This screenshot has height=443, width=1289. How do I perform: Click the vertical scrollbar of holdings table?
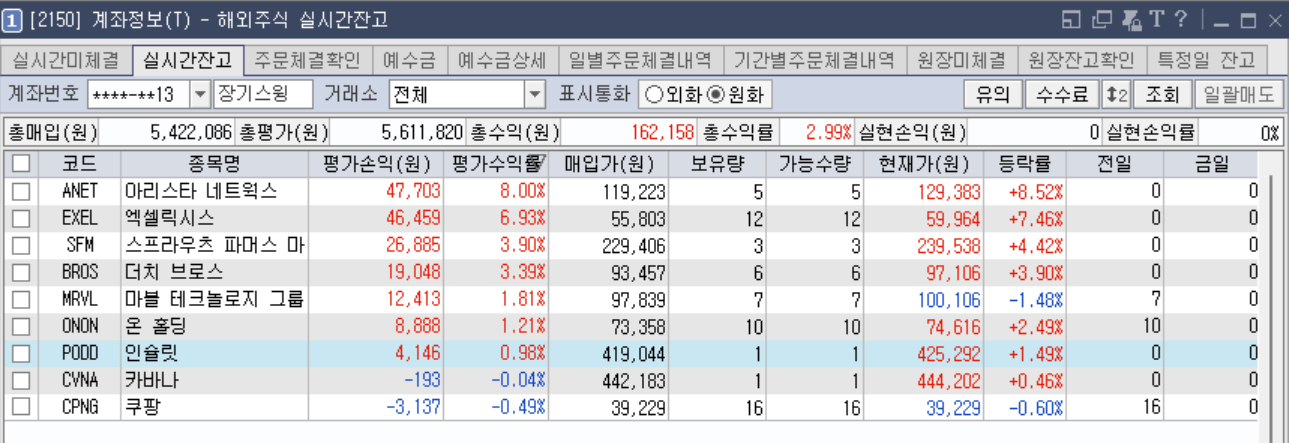click(x=1272, y=300)
